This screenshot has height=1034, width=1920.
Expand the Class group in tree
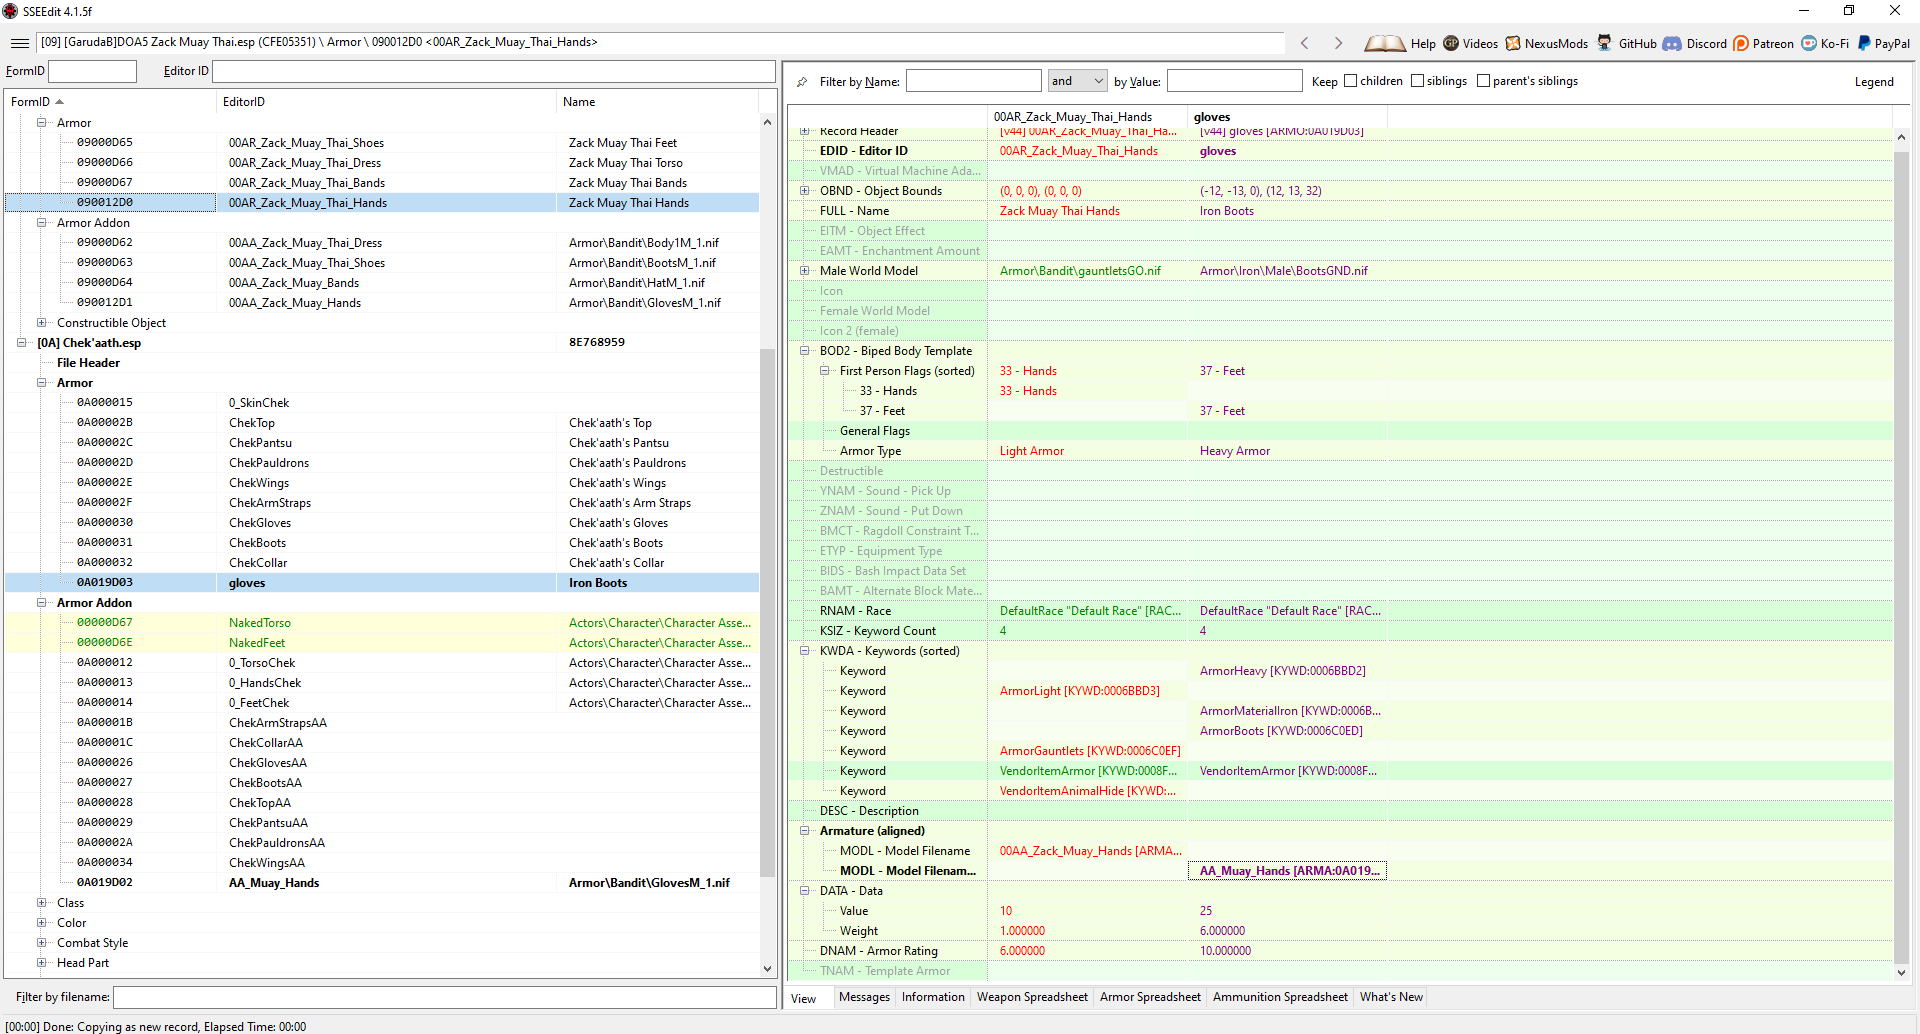(x=41, y=903)
